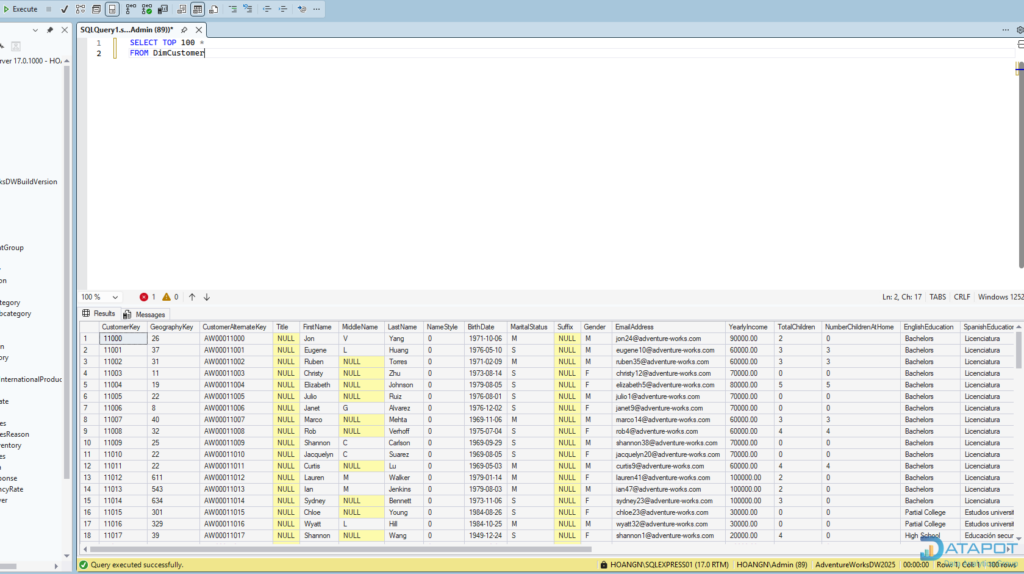Click line number 2 in the editor gutter
Image resolution: width=1024 pixels, height=574 pixels.
(x=99, y=54)
